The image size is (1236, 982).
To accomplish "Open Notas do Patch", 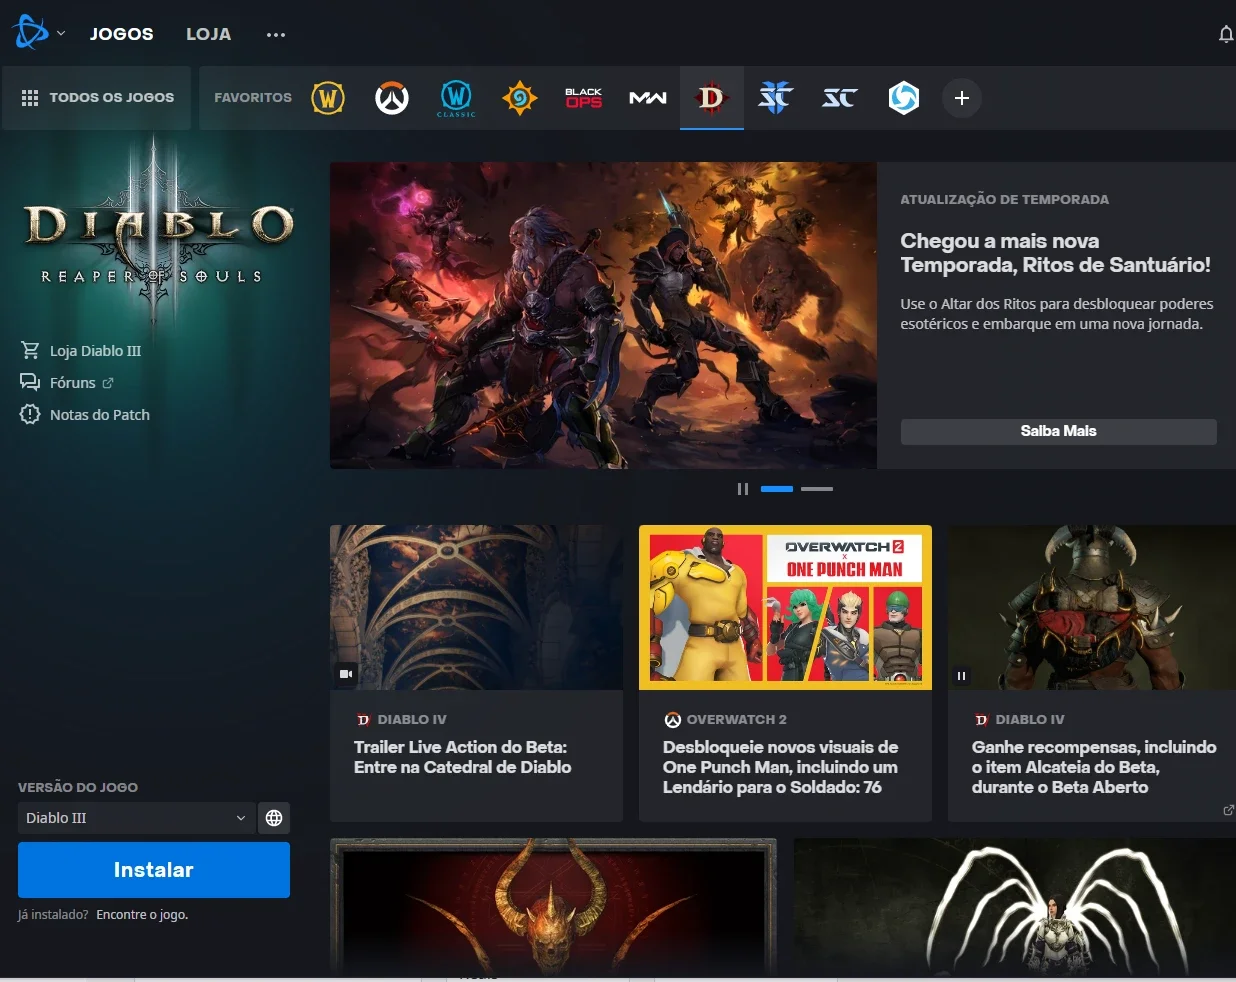I will click(100, 415).
